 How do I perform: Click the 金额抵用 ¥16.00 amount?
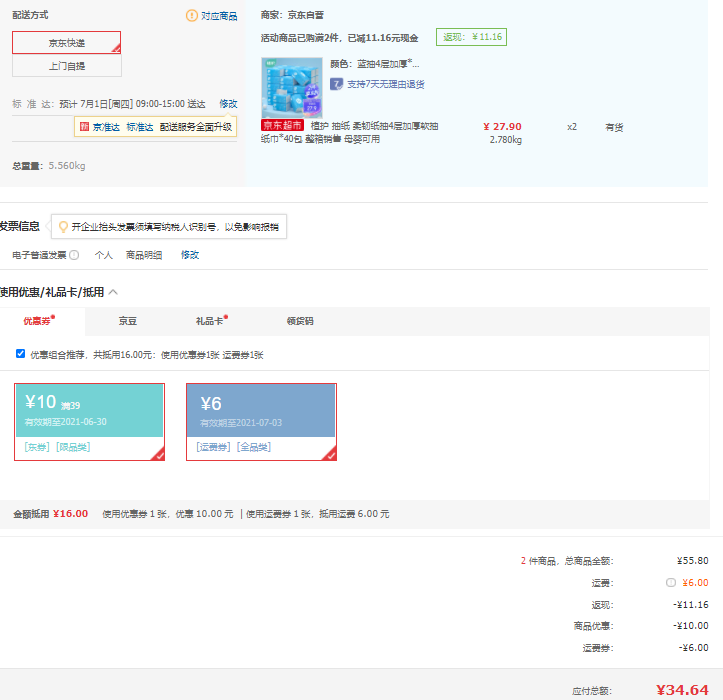(x=70, y=514)
